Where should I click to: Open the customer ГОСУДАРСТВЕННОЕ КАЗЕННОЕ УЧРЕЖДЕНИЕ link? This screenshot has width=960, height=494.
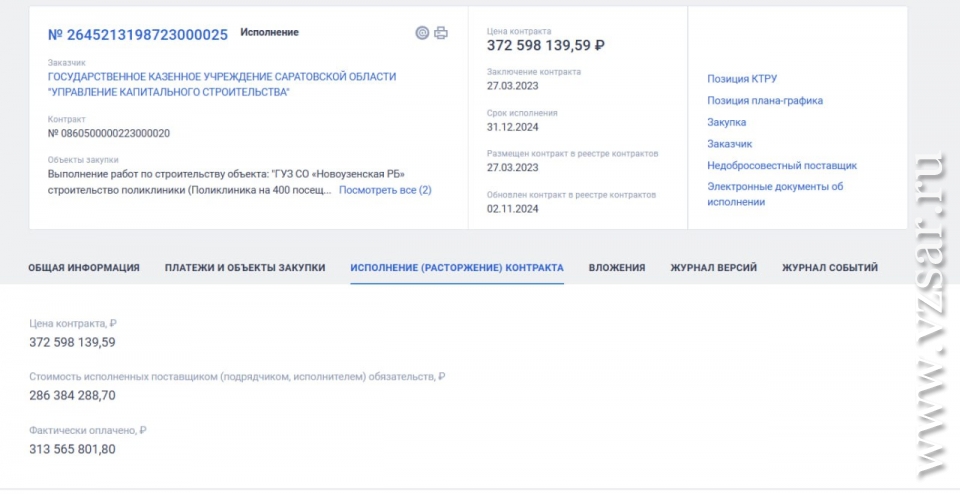(222, 84)
